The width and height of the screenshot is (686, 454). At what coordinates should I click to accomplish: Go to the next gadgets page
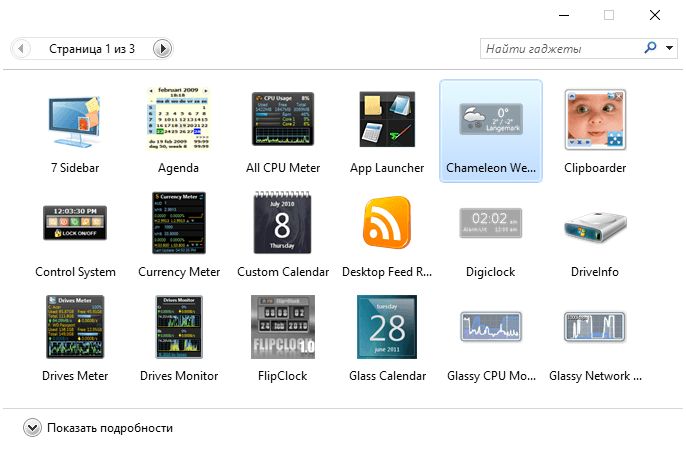tap(162, 48)
